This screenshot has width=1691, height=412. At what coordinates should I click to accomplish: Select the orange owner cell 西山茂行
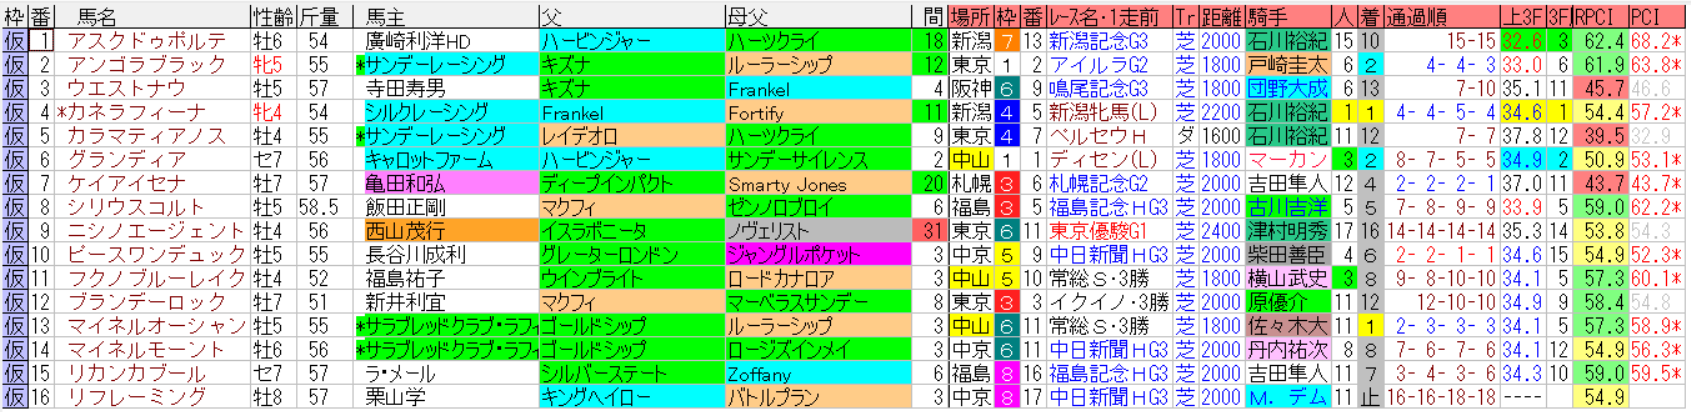pos(405,231)
